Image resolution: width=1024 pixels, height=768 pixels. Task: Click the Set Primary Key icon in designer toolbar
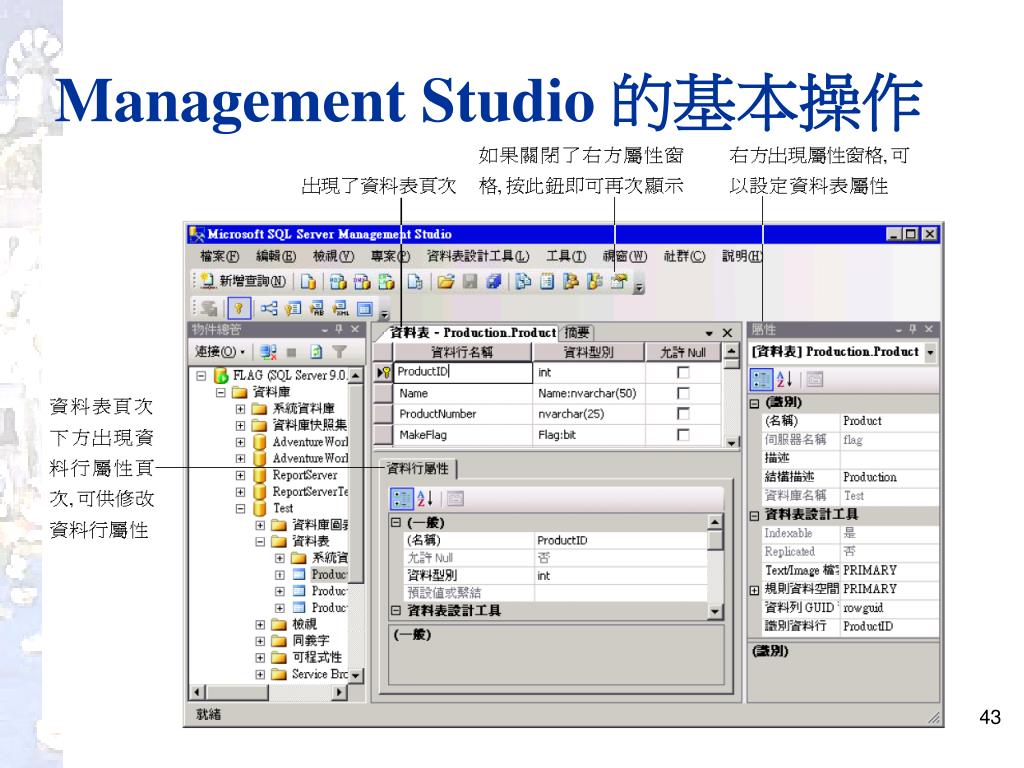238,308
